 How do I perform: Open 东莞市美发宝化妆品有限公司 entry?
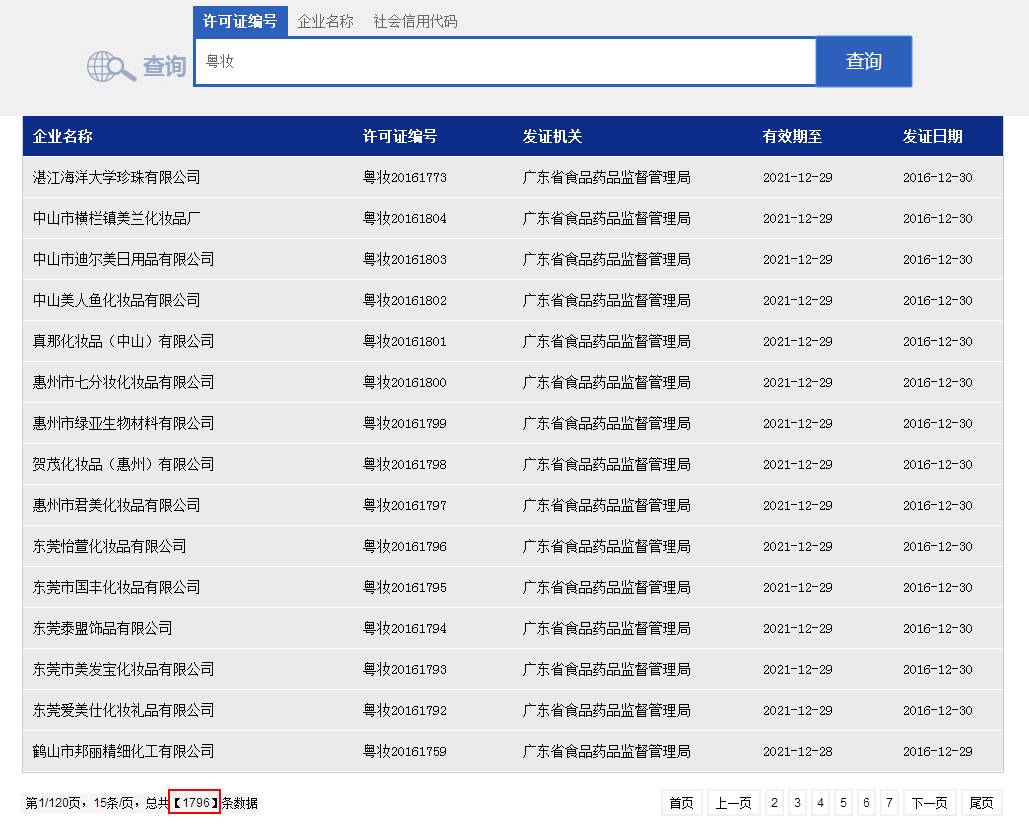coord(123,669)
